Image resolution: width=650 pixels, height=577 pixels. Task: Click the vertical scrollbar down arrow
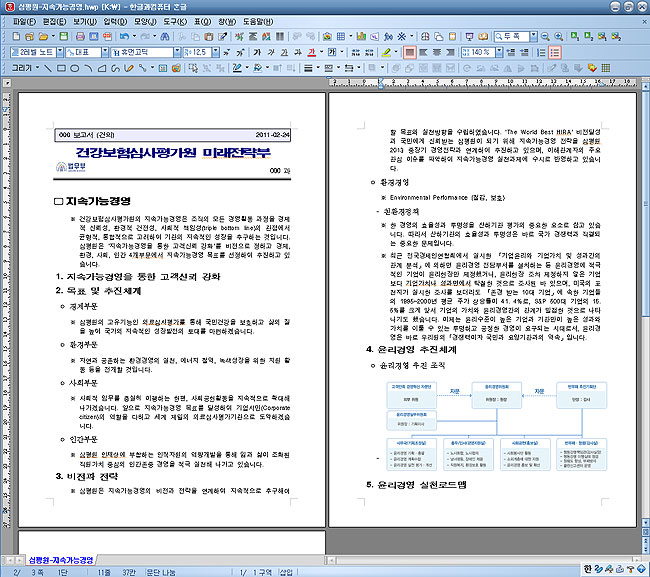[x=645, y=522]
